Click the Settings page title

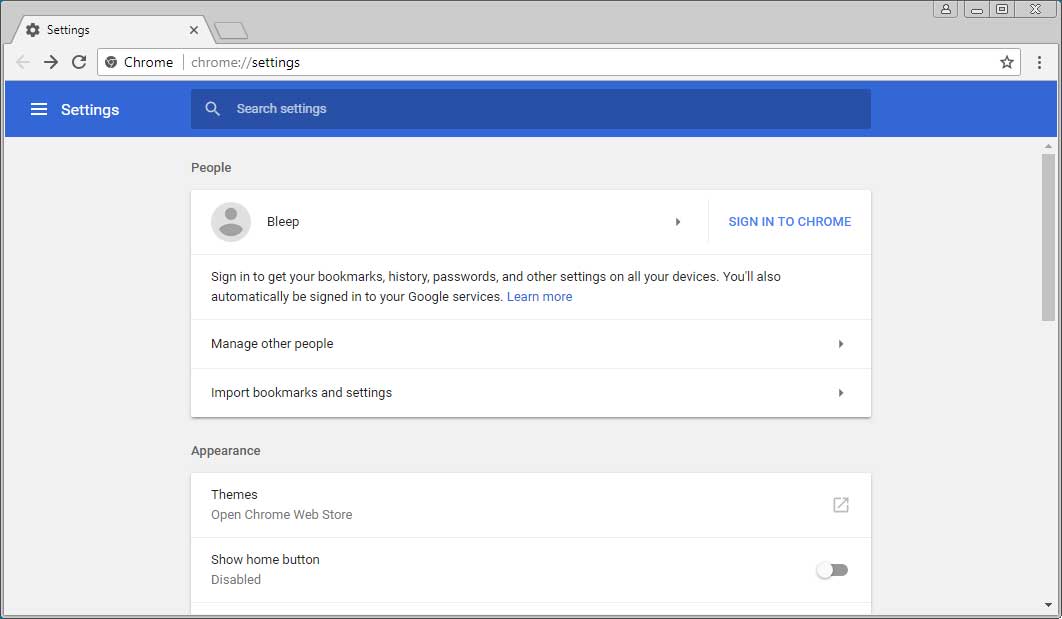coord(90,110)
